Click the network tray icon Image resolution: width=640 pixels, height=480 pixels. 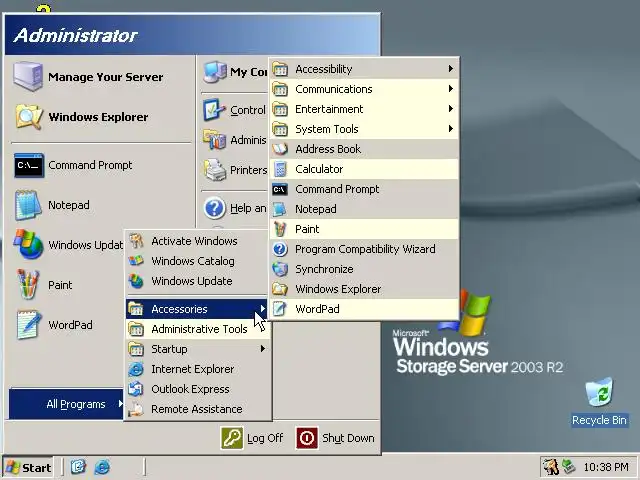(x=568, y=467)
